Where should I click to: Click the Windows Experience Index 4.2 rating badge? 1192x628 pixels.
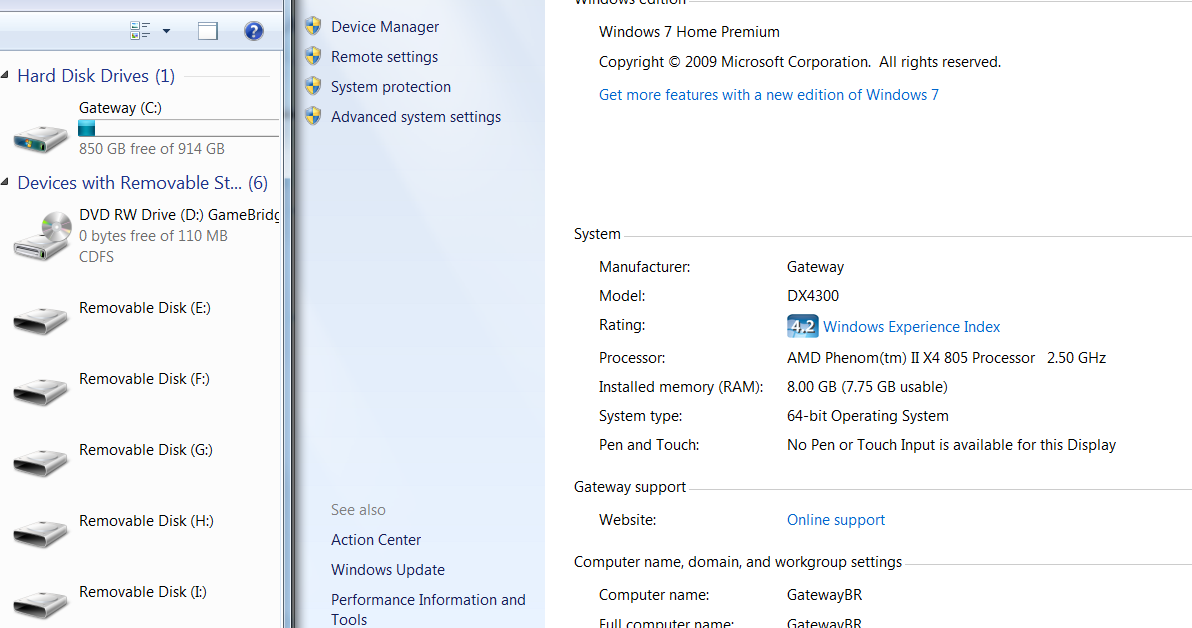(802, 327)
